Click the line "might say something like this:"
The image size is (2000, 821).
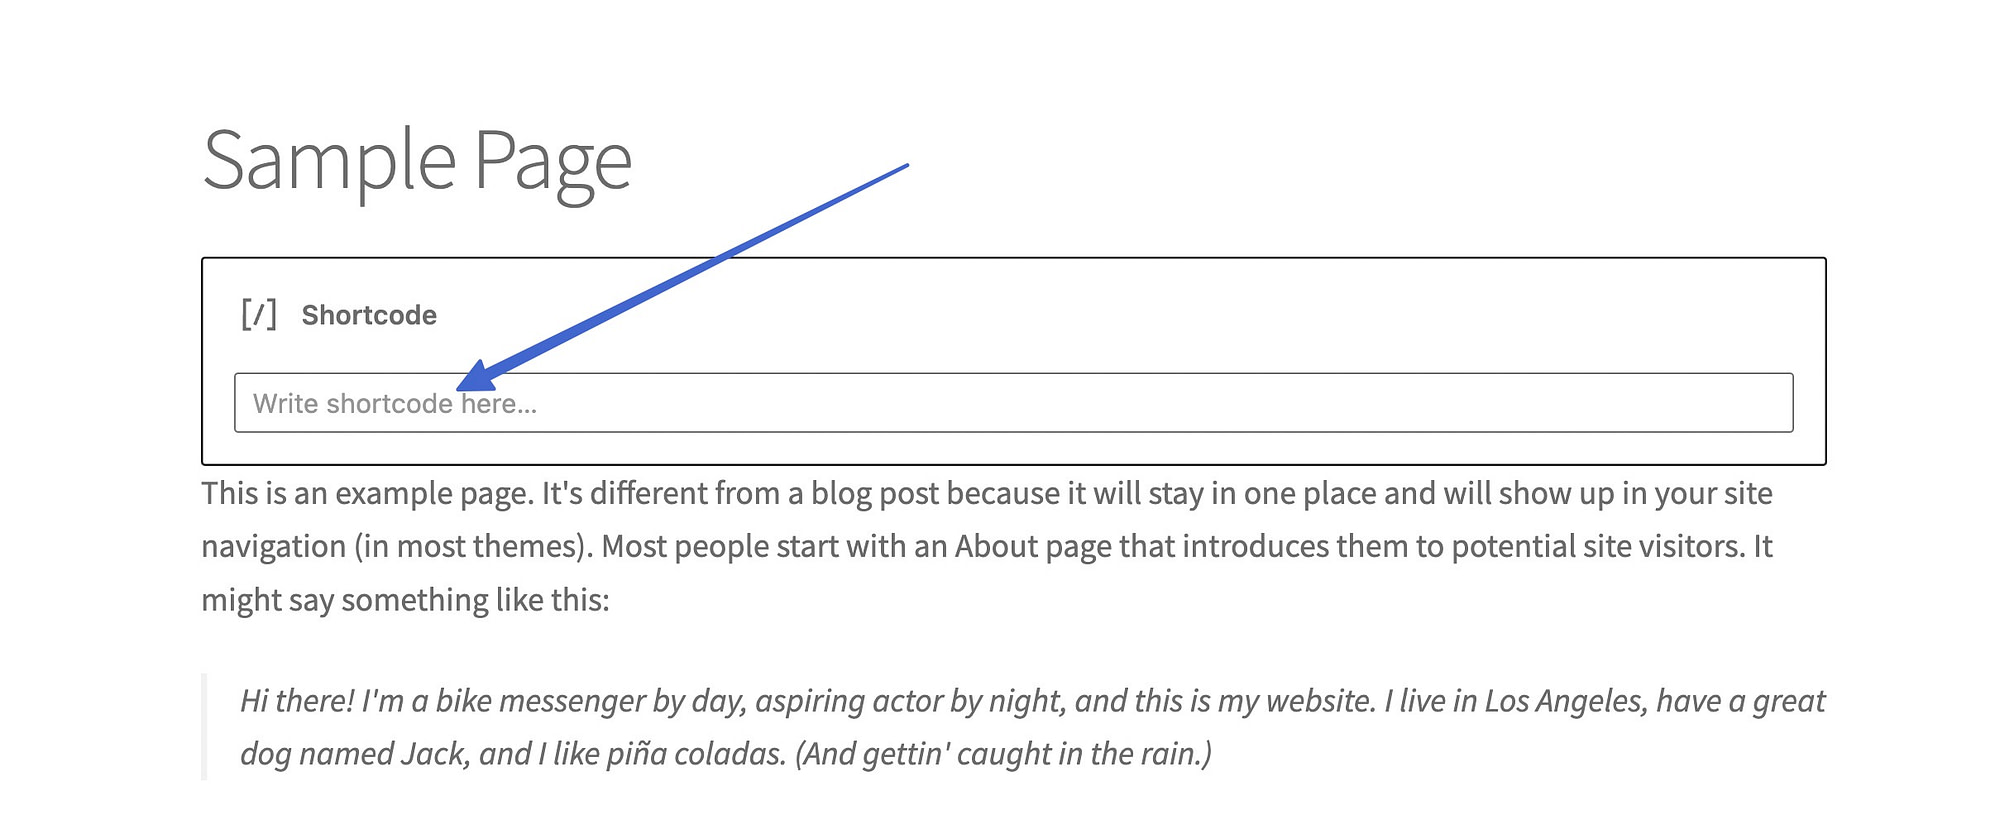pos(405,600)
